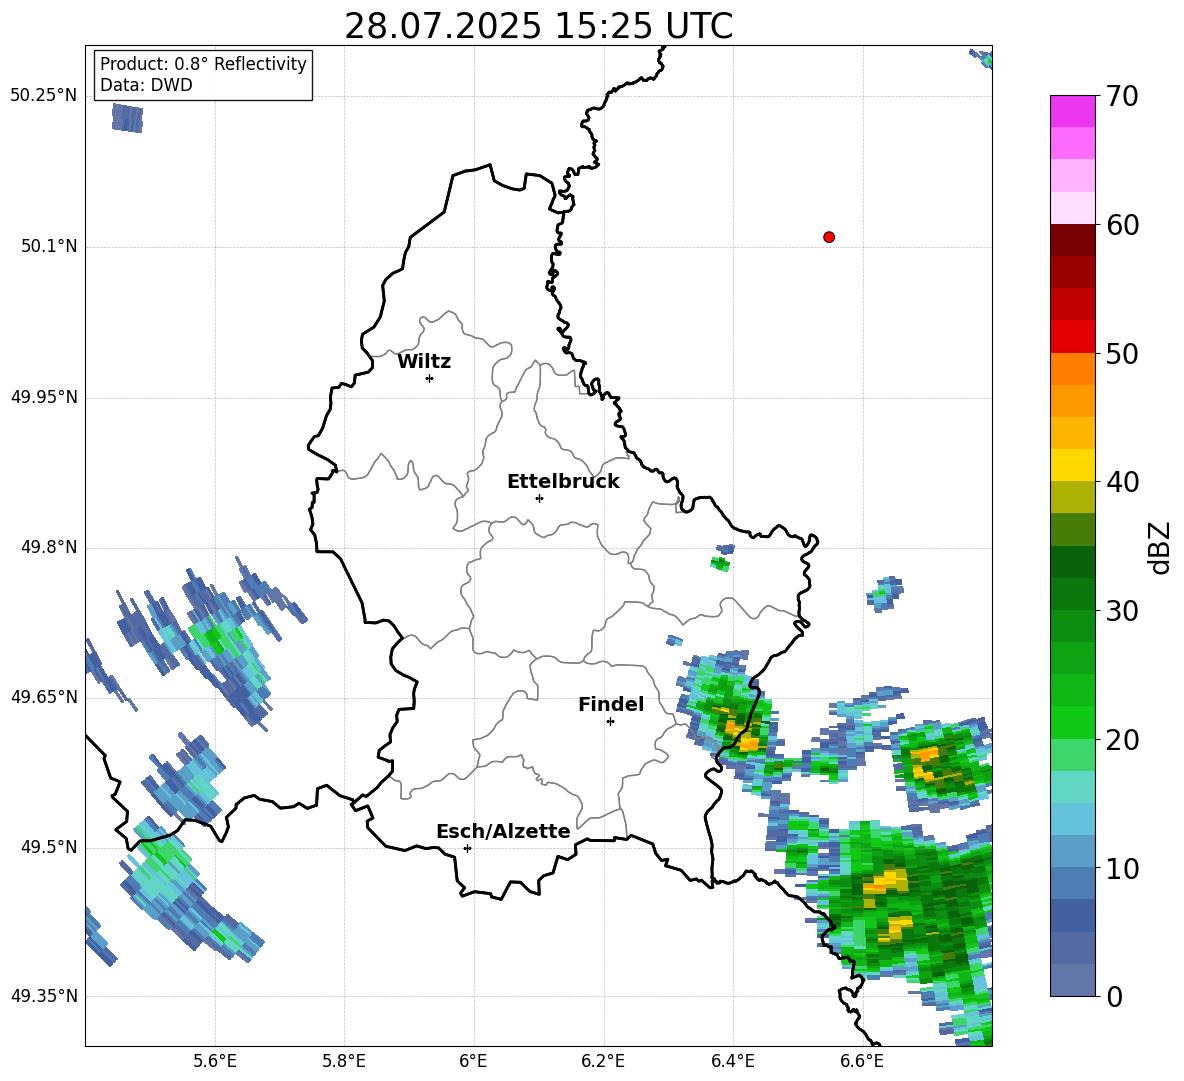Viewport: 1184px width, 1081px height.
Task: Click the small green echo inside eastern Luxembourg
Action: click(720, 563)
